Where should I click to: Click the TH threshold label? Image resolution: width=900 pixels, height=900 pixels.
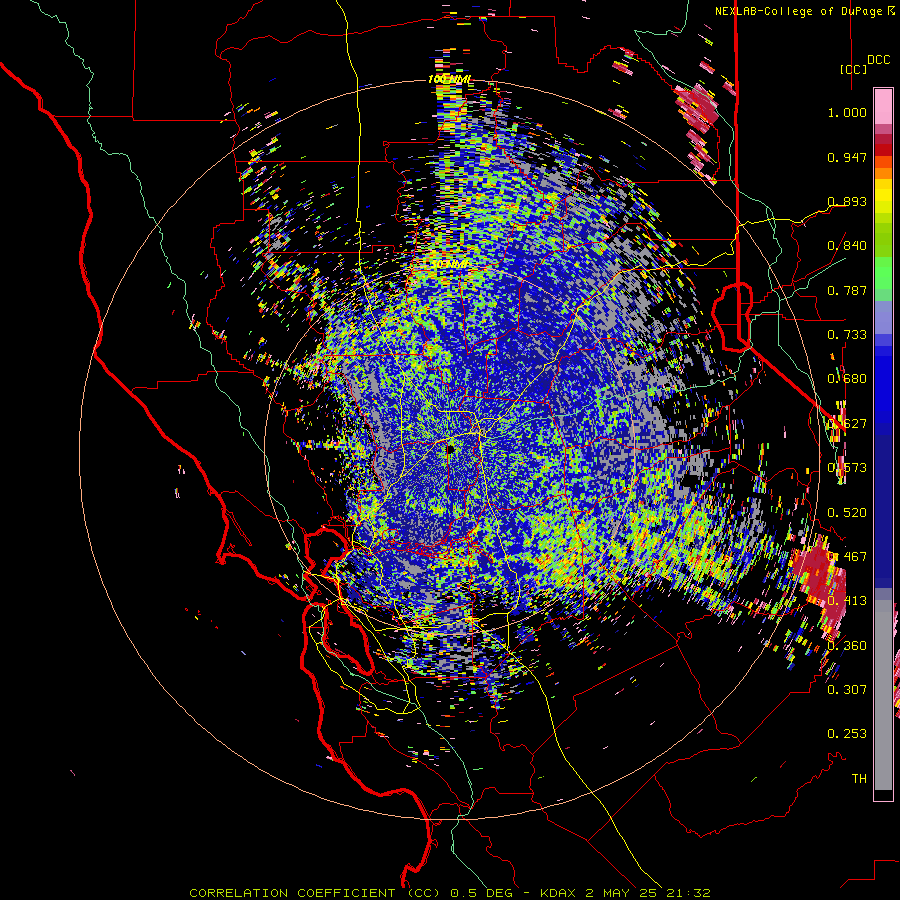(x=859, y=778)
